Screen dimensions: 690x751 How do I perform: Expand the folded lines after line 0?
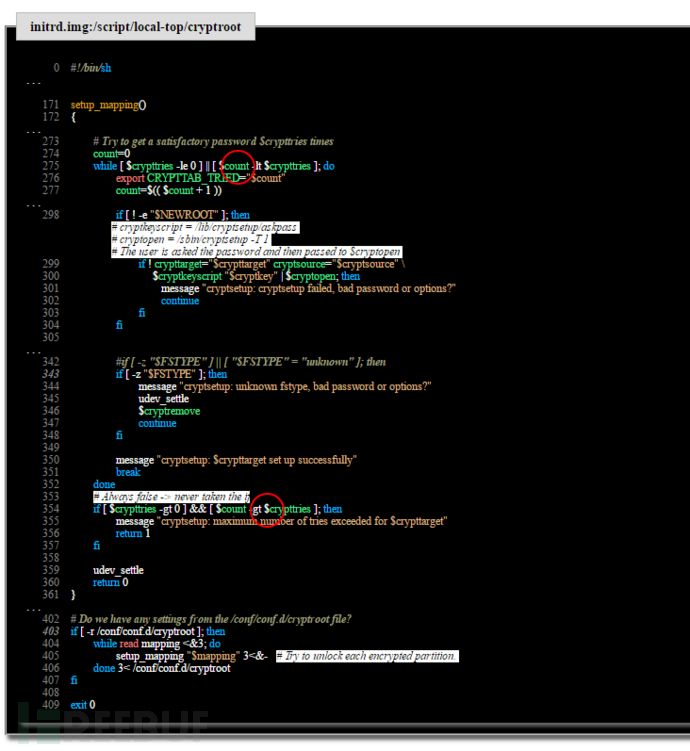[33, 81]
